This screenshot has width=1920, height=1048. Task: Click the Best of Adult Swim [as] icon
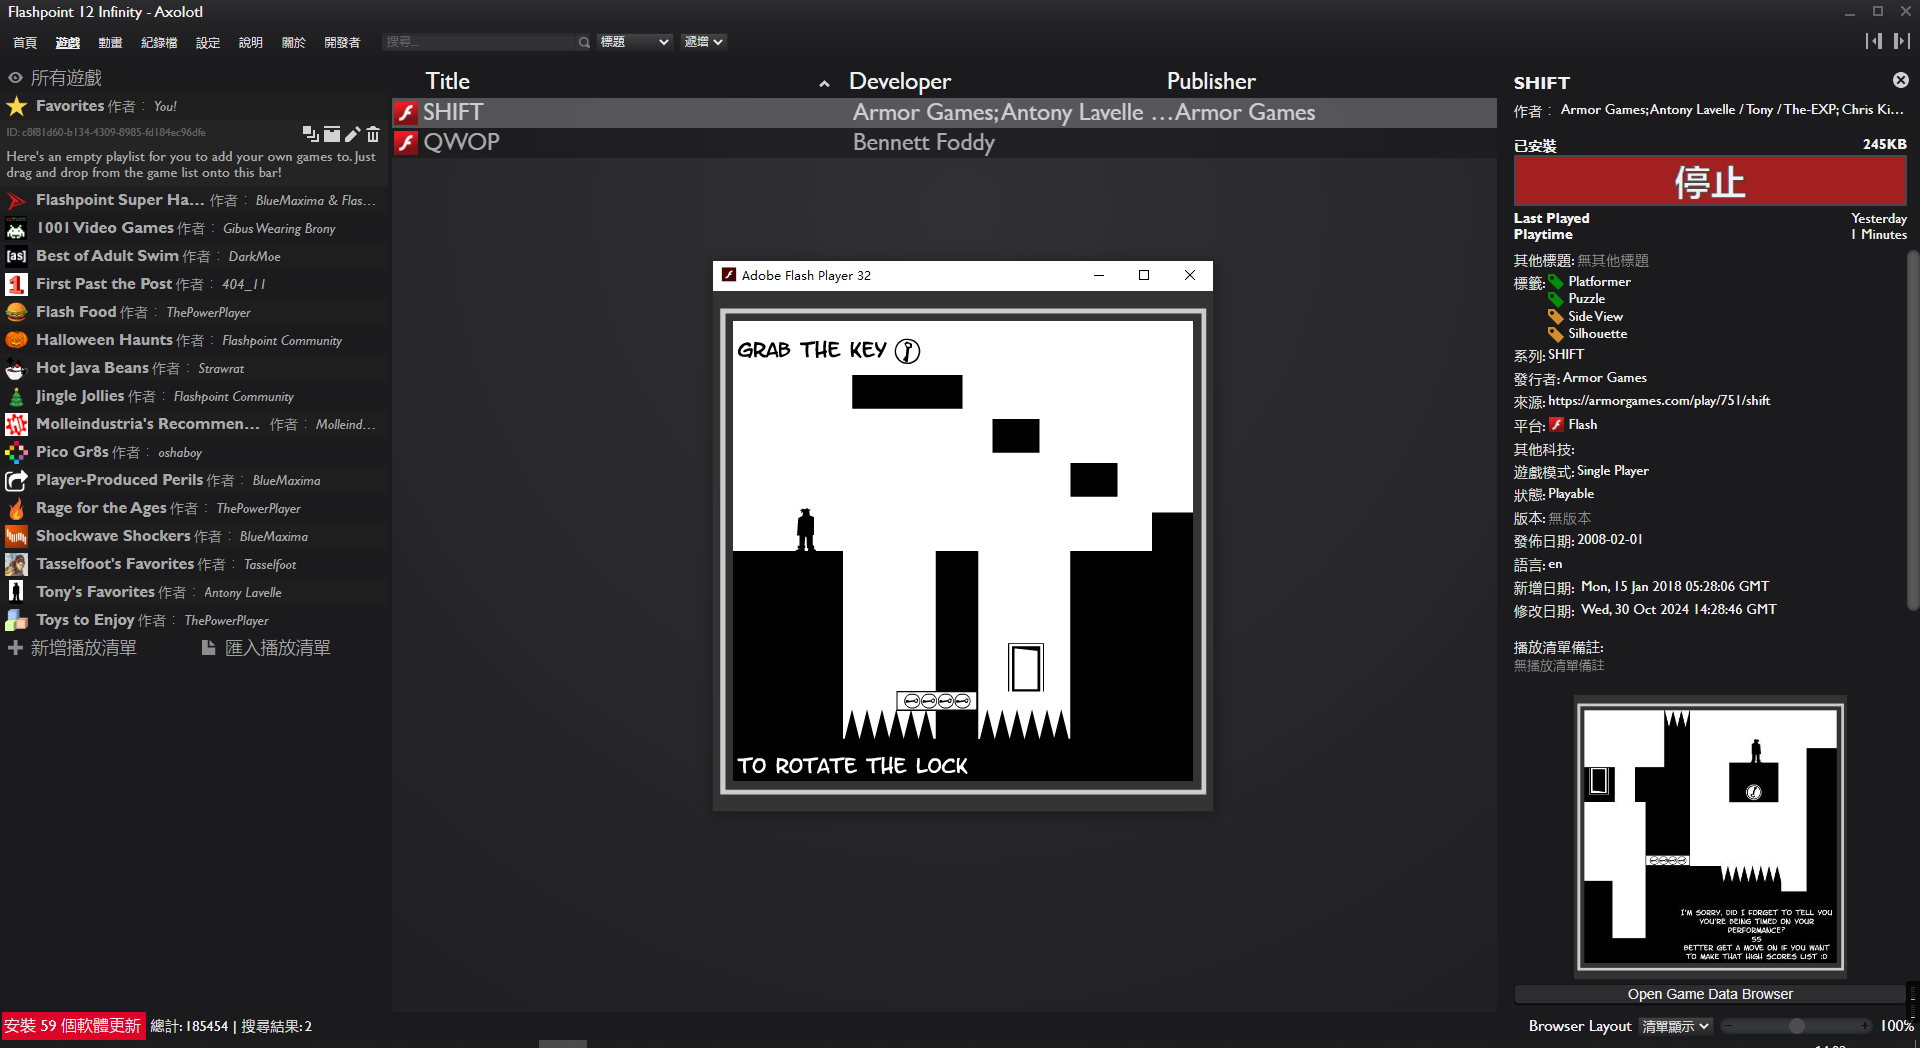pyautogui.click(x=17, y=256)
